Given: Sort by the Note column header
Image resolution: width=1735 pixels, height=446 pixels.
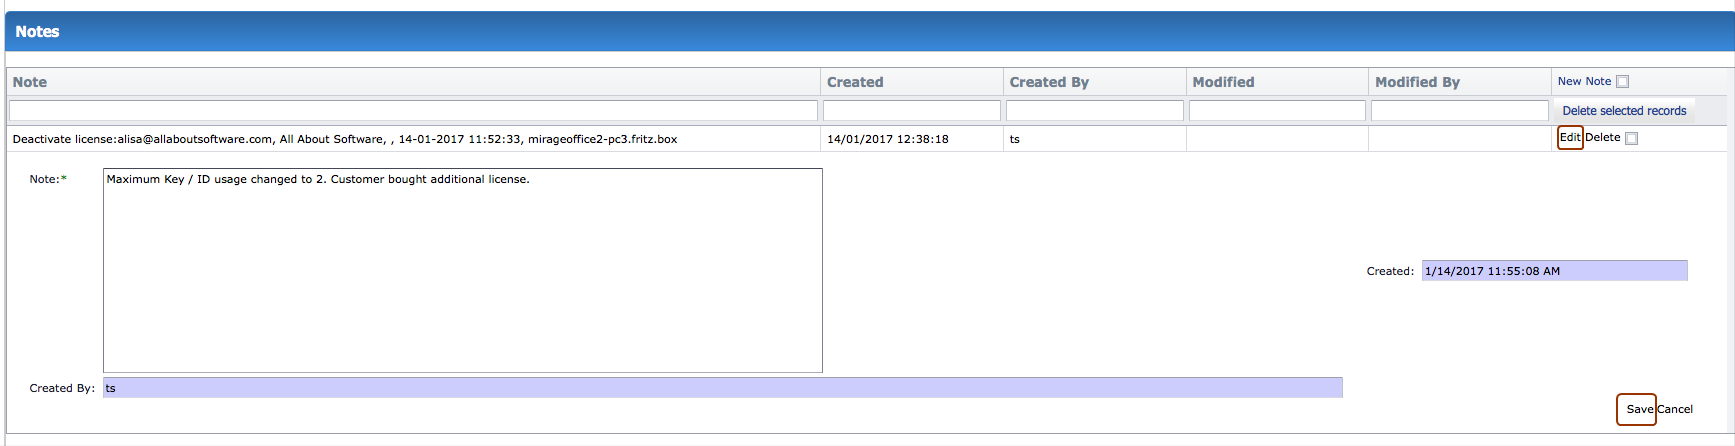Looking at the screenshot, I should [30, 82].
